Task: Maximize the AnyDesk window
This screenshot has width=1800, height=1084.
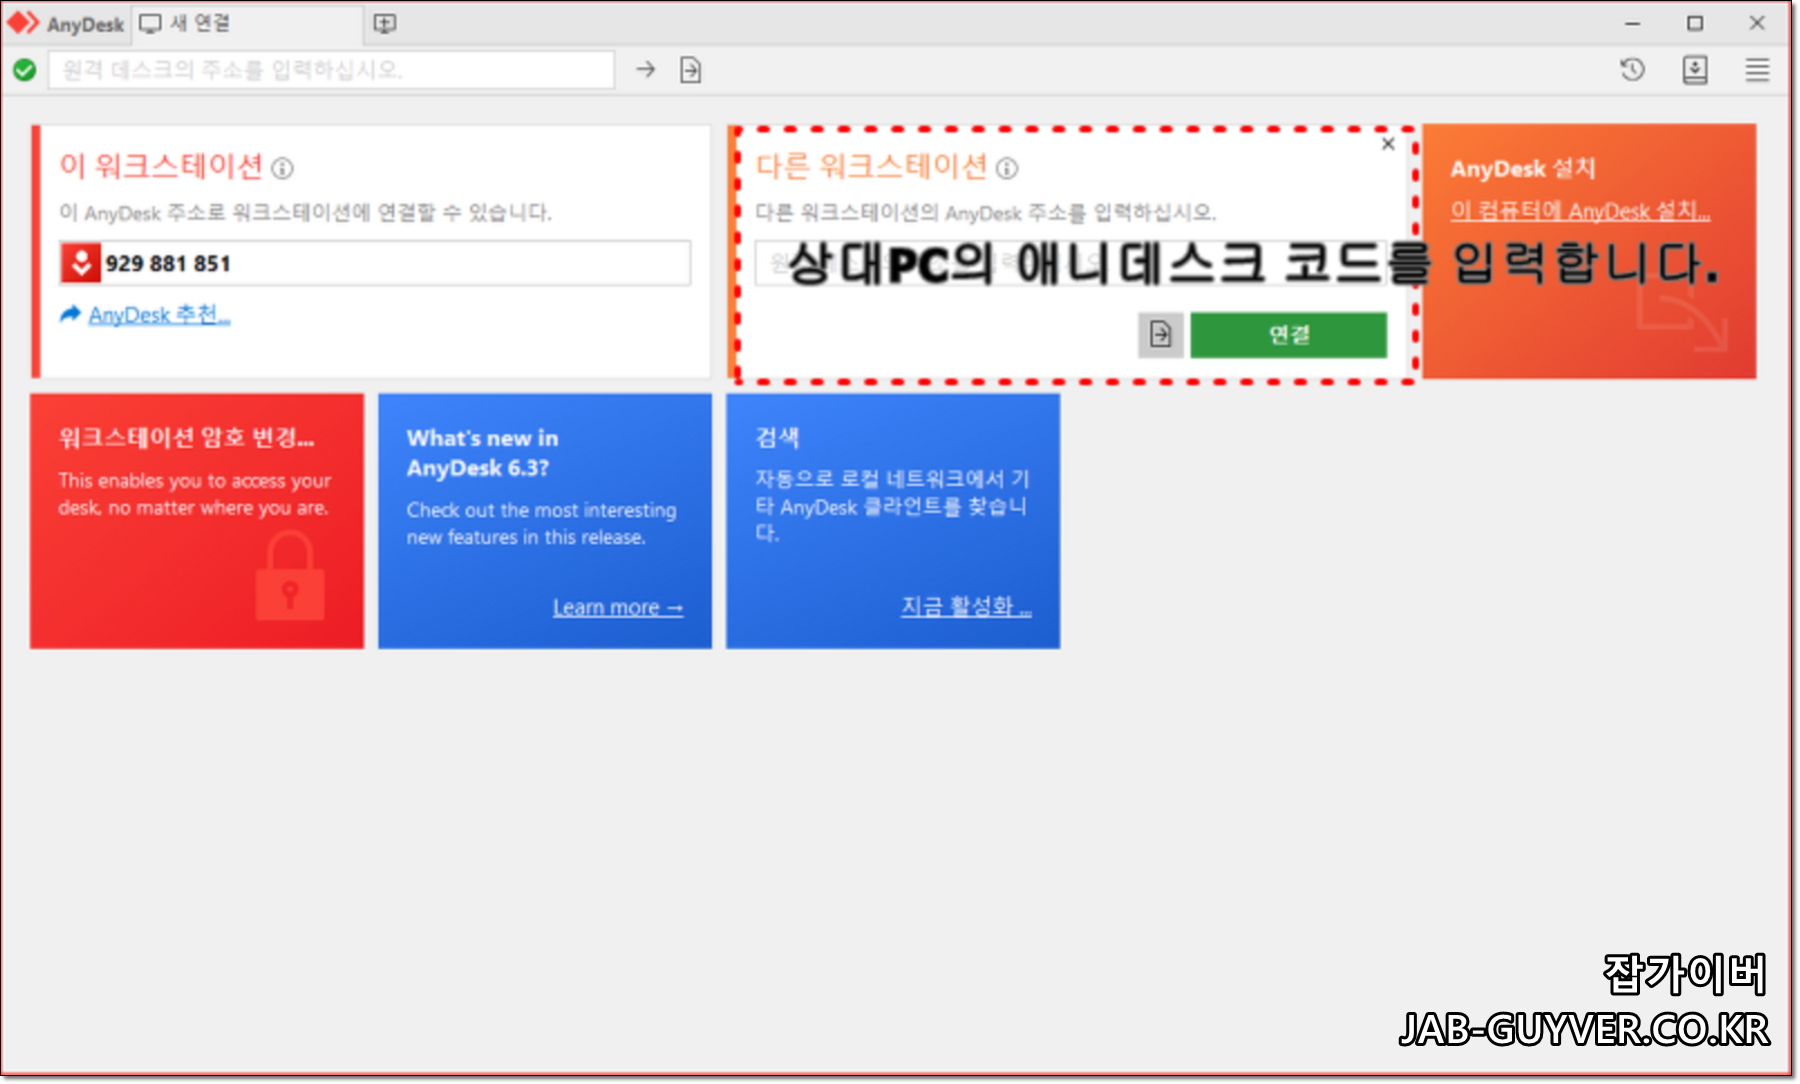Action: pyautogui.click(x=1695, y=23)
